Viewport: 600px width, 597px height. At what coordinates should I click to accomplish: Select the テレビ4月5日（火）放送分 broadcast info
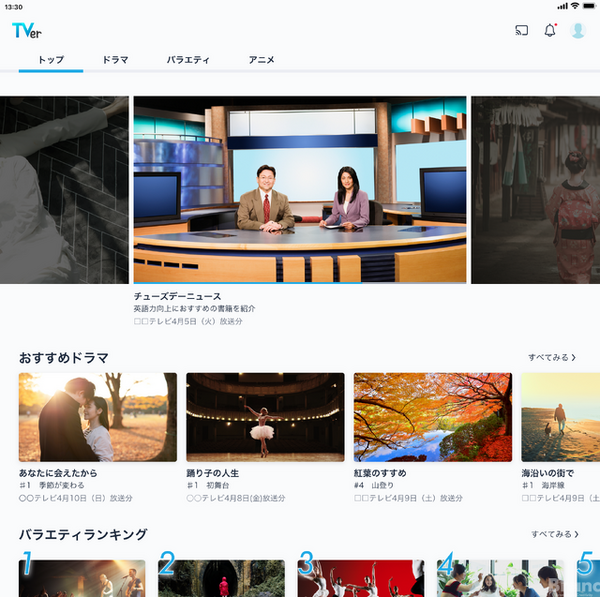(x=188, y=321)
